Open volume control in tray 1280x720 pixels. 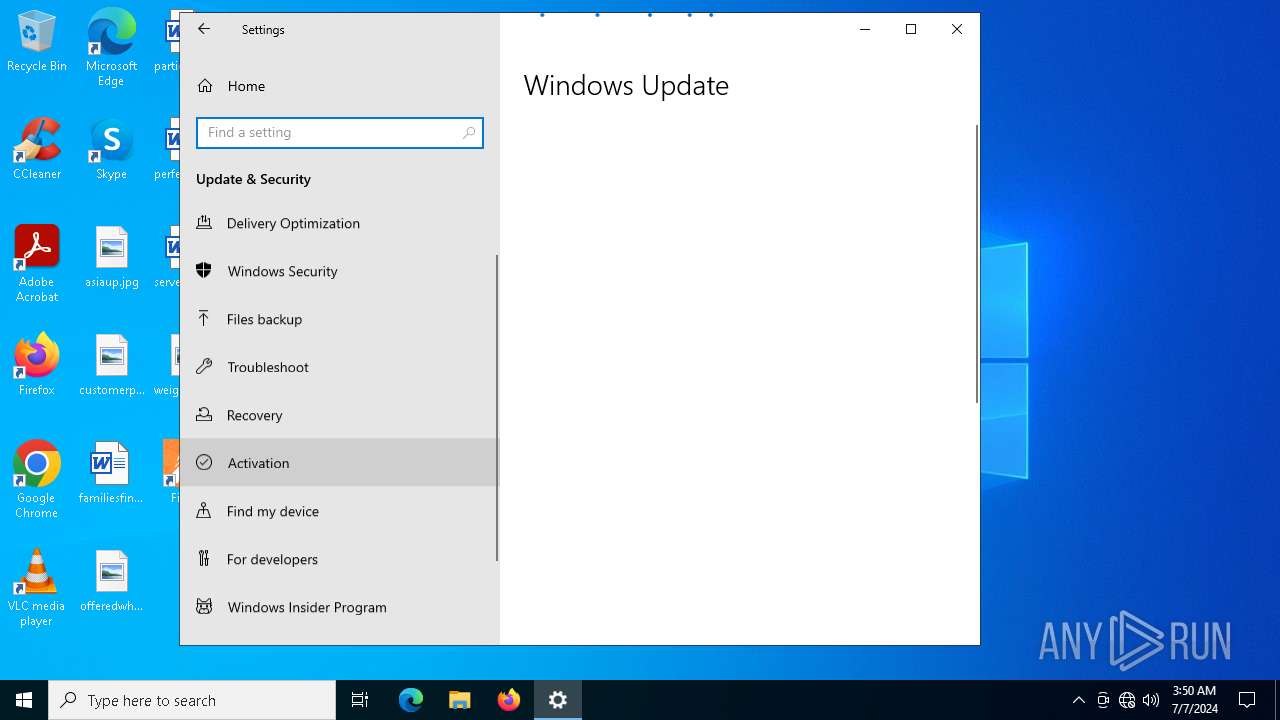pyautogui.click(x=1151, y=700)
